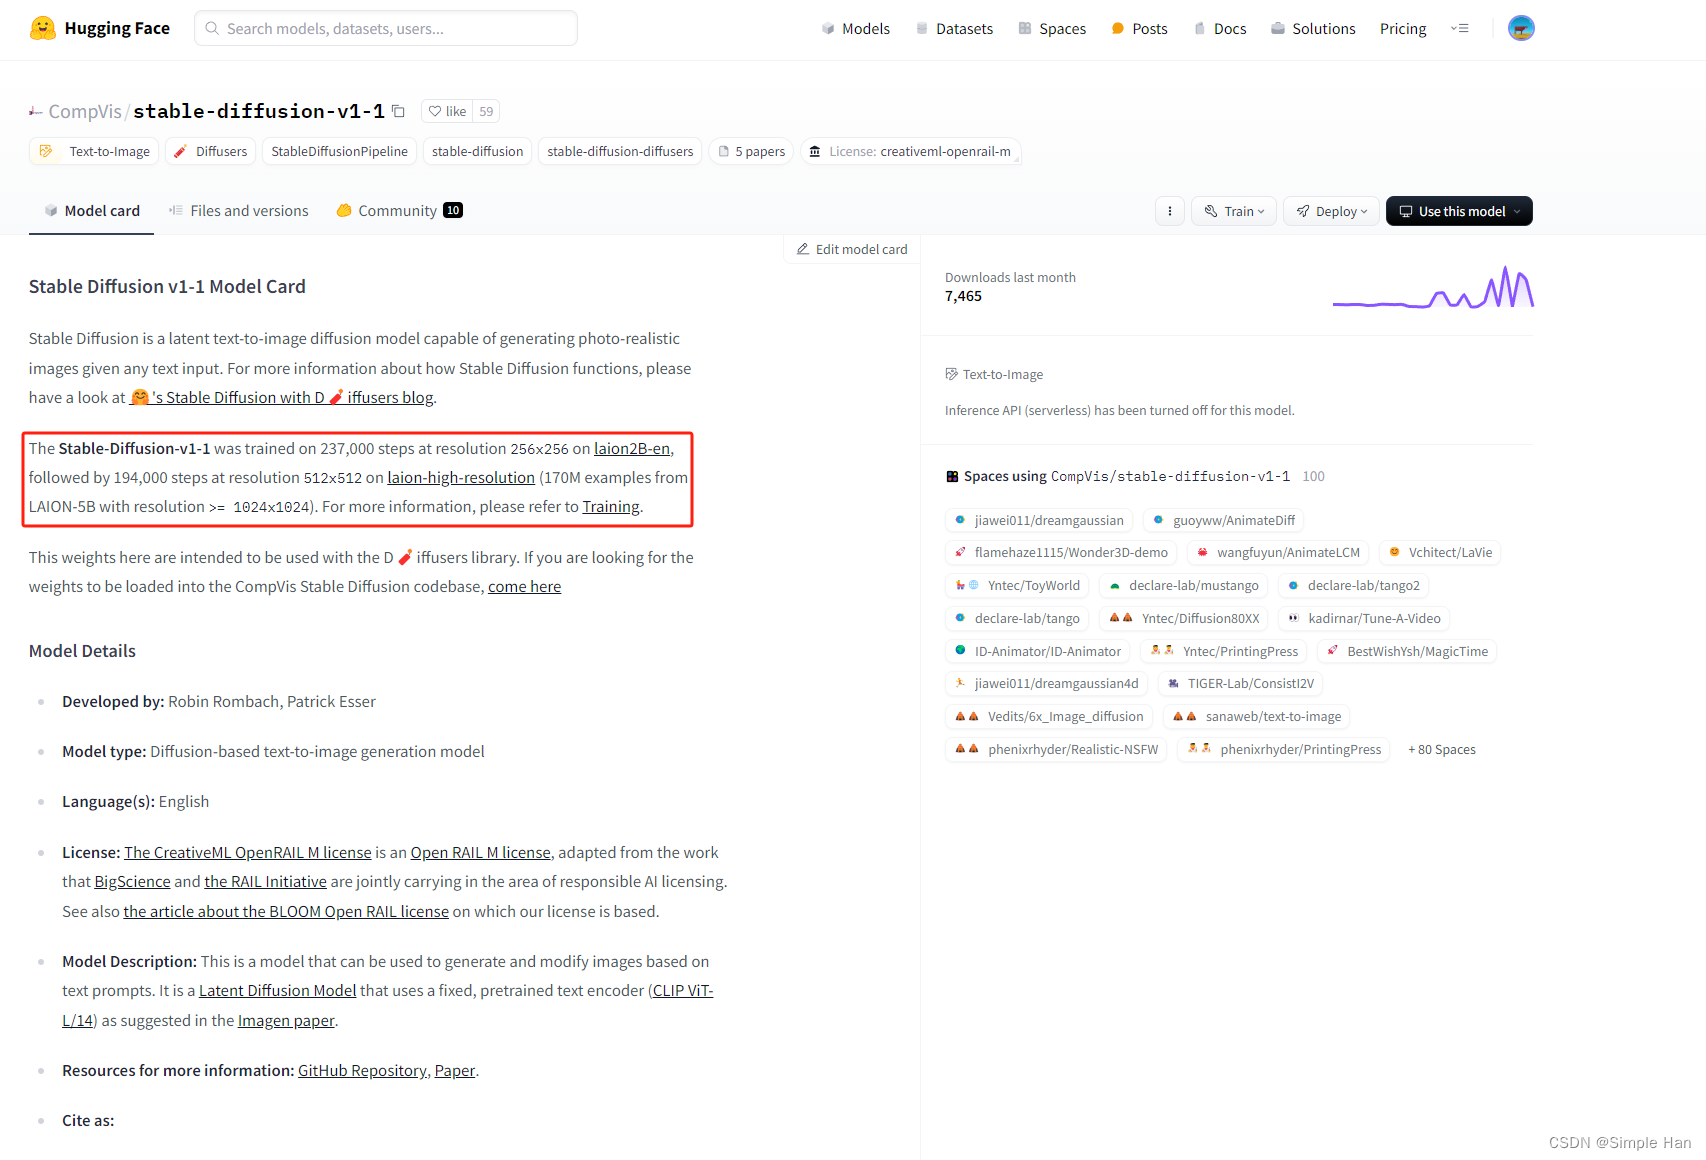The width and height of the screenshot is (1706, 1160).
Task: Go to Models in top navigation
Action: click(856, 28)
